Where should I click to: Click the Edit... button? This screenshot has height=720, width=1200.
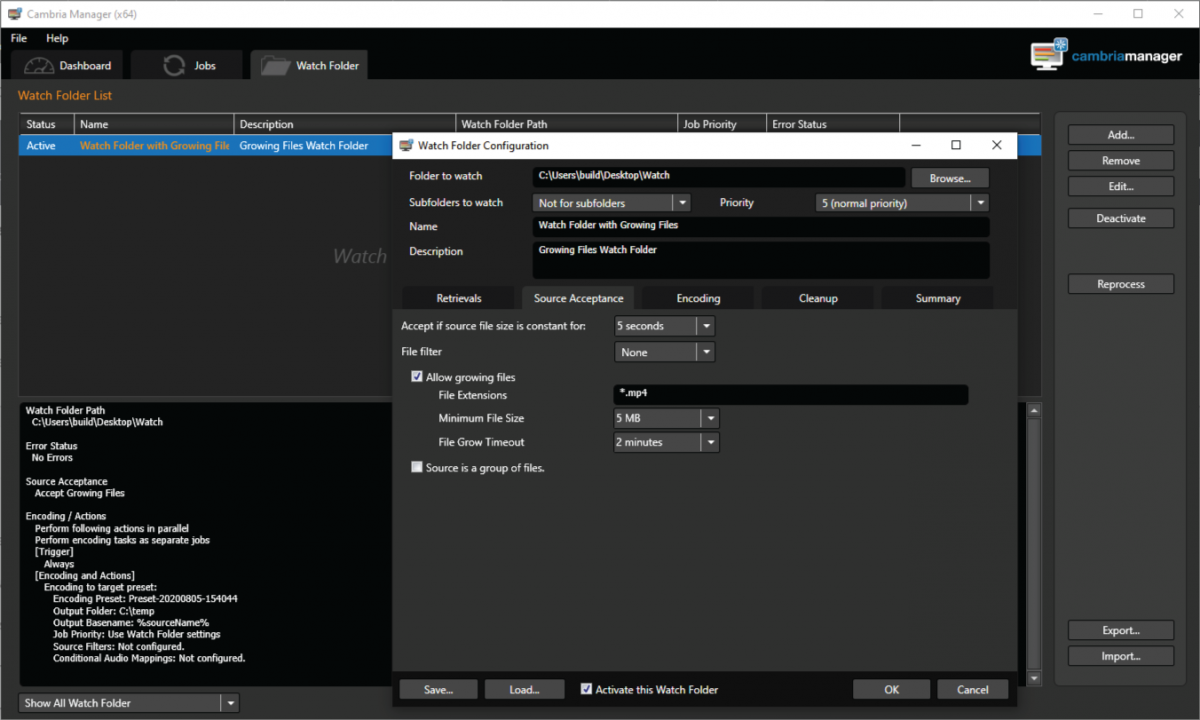[x=1121, y=186]
